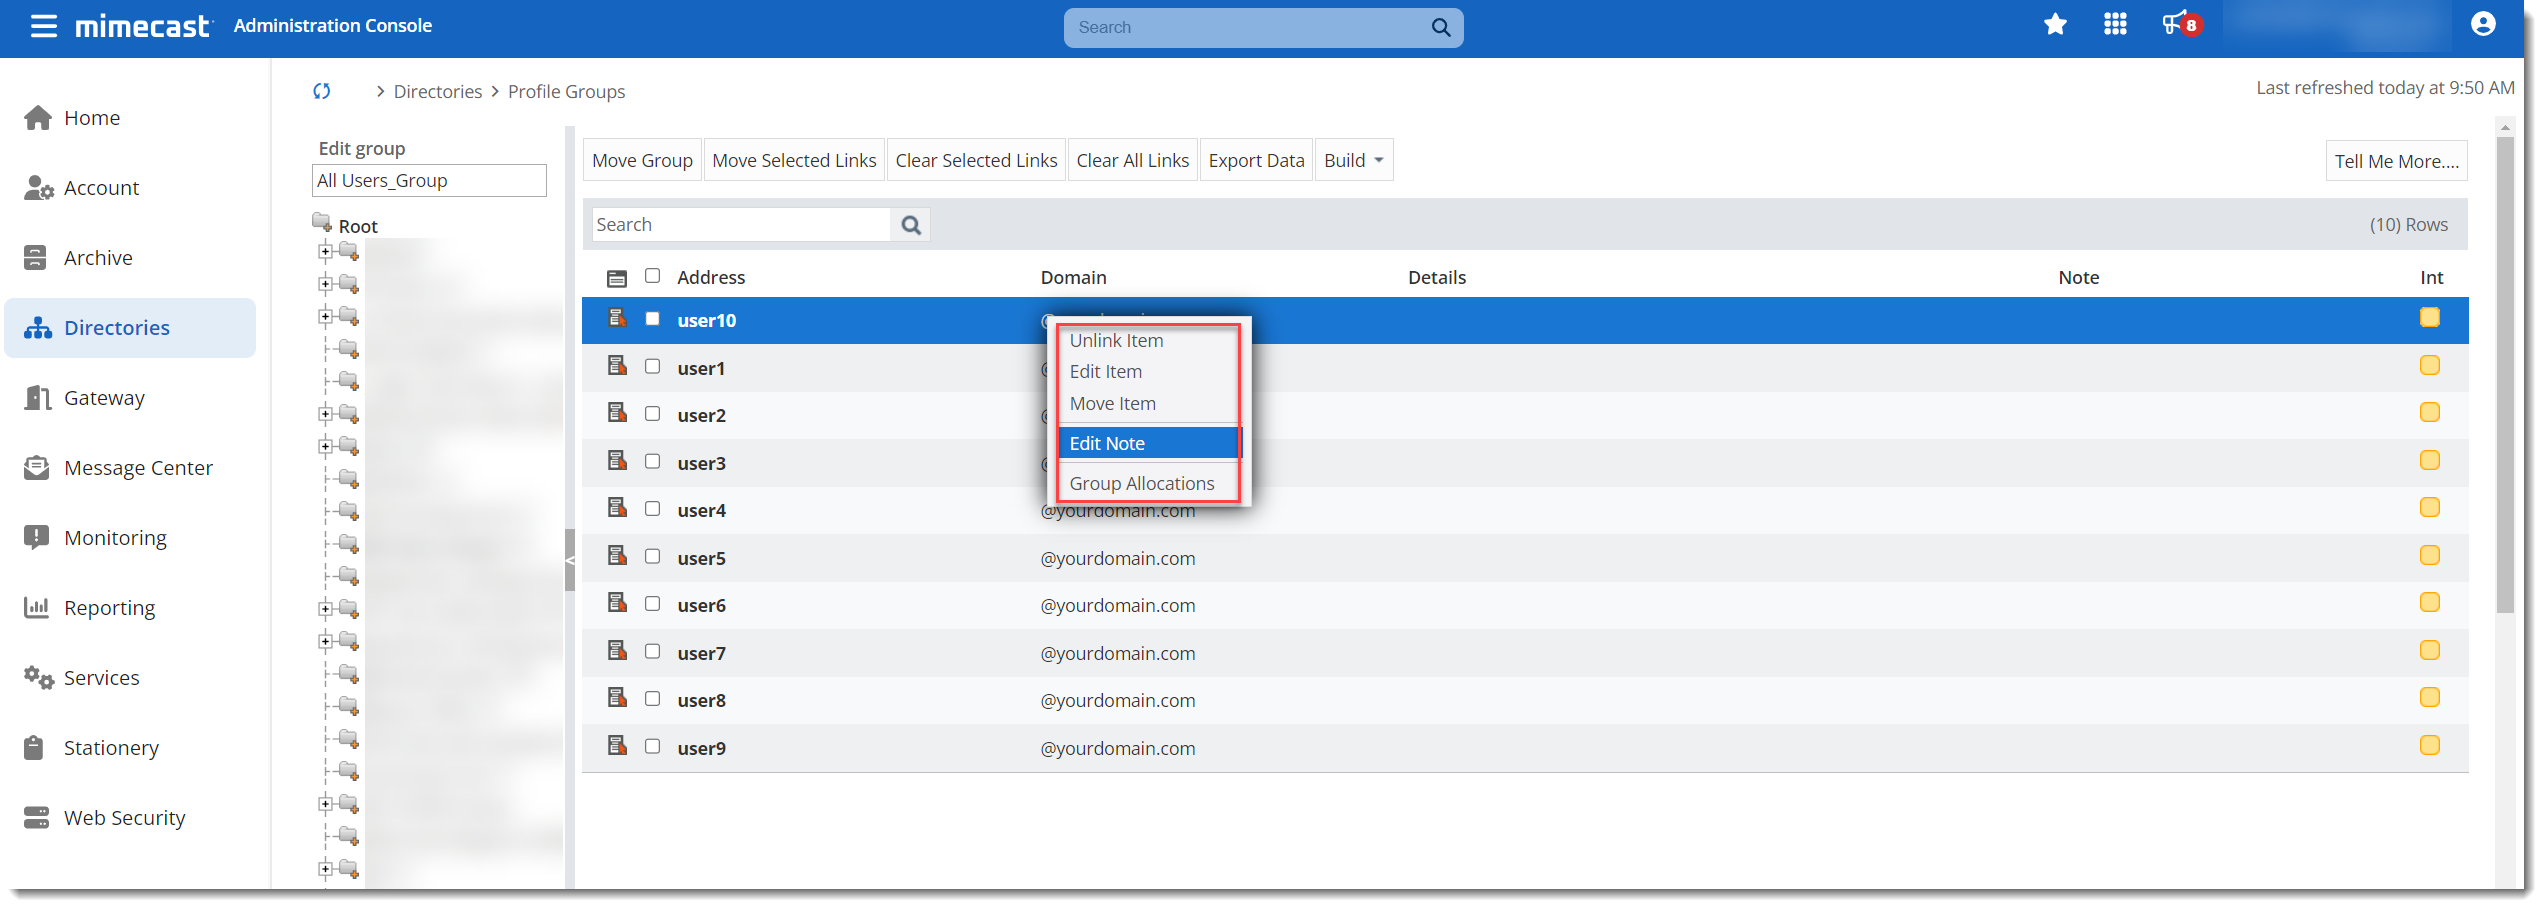The image size is (2544, 909).
Task: Click the Edit group name field
Action: click(x=429, y=181)
